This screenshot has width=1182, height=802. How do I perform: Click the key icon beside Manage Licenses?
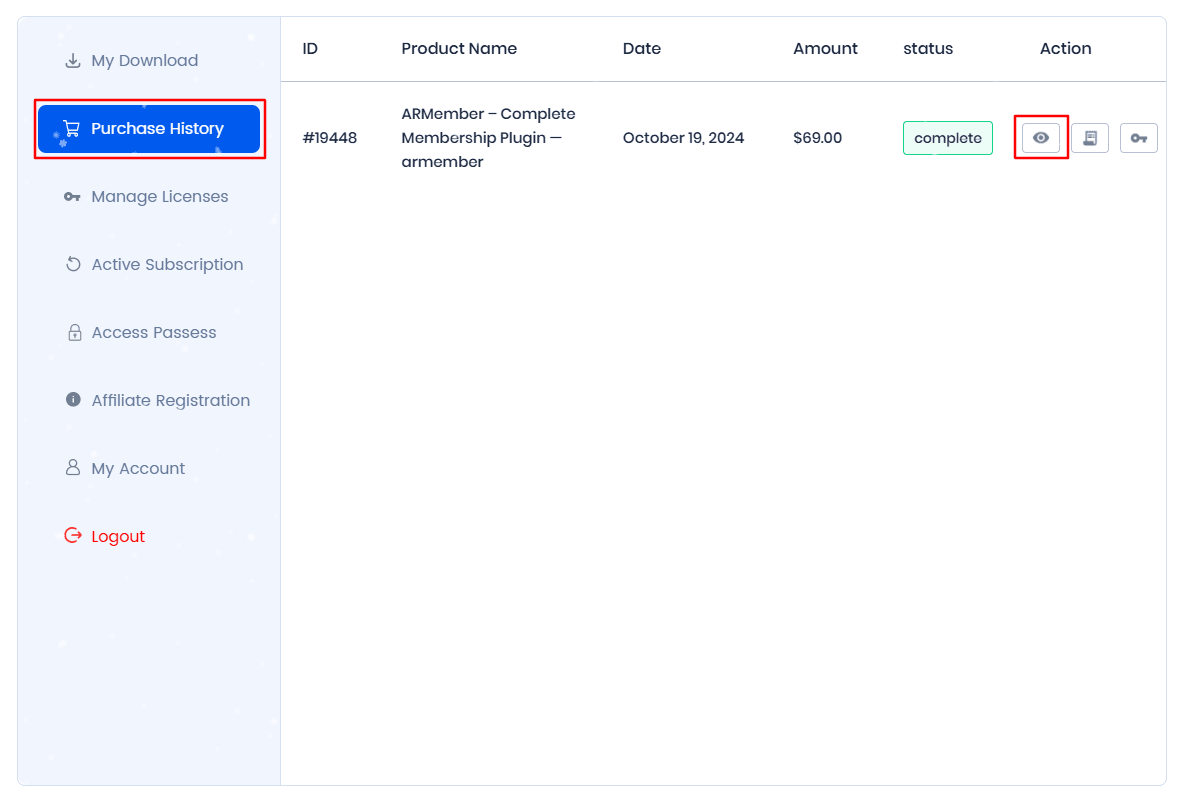click(72, 197)
